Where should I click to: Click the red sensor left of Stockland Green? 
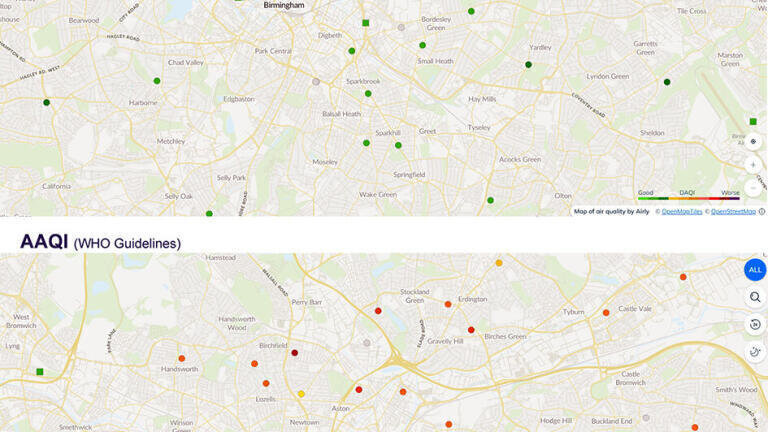click(x=378, y=311)
